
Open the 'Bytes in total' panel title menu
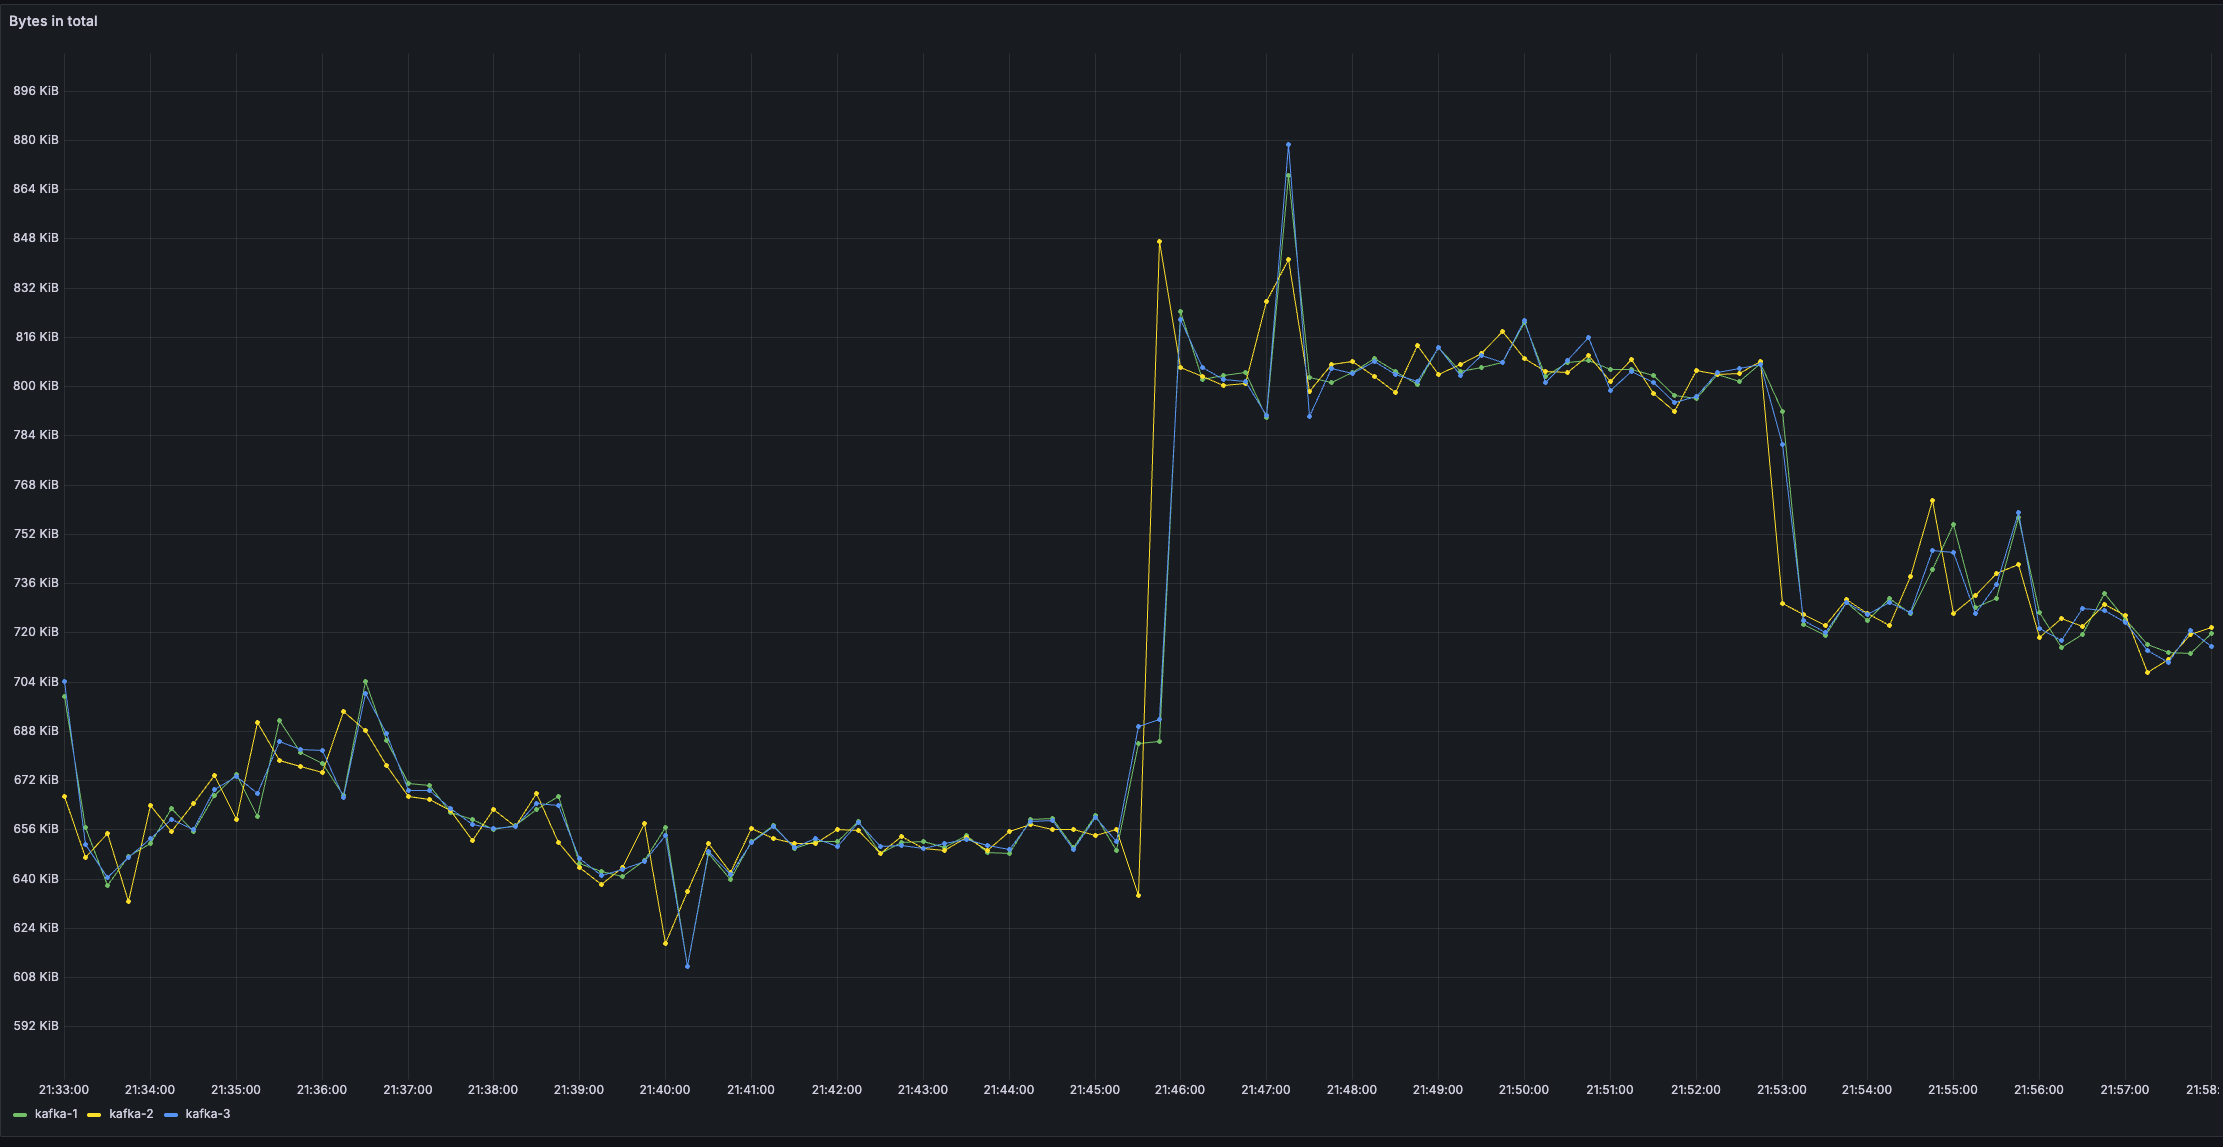[x=53, y=21]
